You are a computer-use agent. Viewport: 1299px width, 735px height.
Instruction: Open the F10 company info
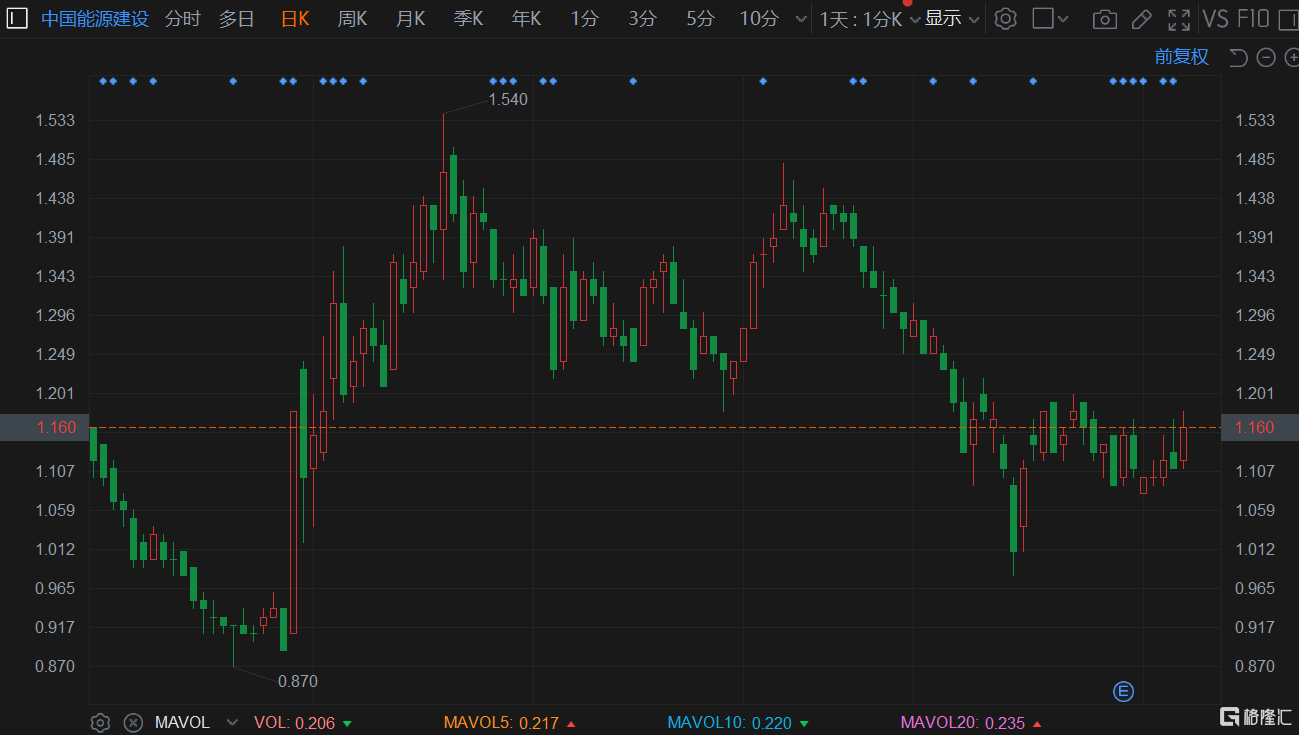[1253, 19]
